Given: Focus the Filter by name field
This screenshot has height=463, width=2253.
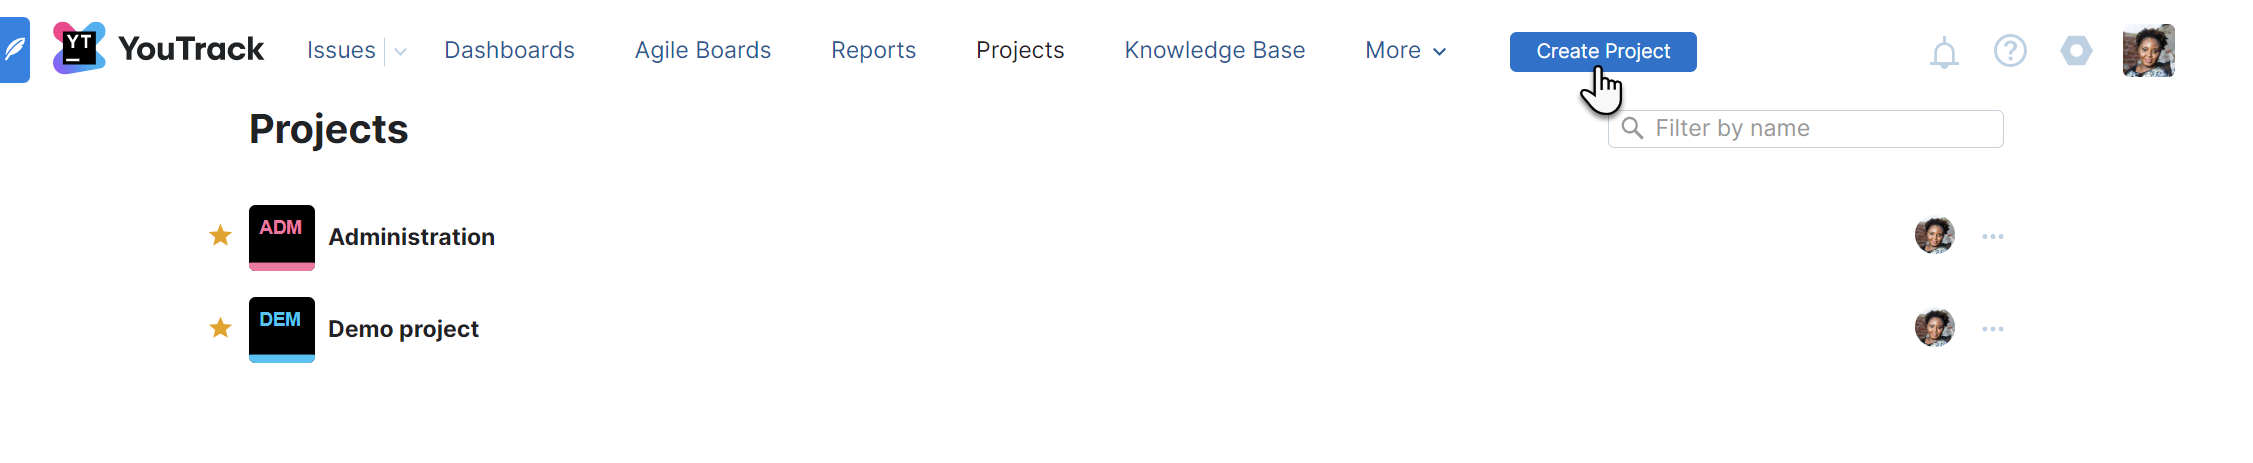Looking at the screenshot, I should [1820, 129].
